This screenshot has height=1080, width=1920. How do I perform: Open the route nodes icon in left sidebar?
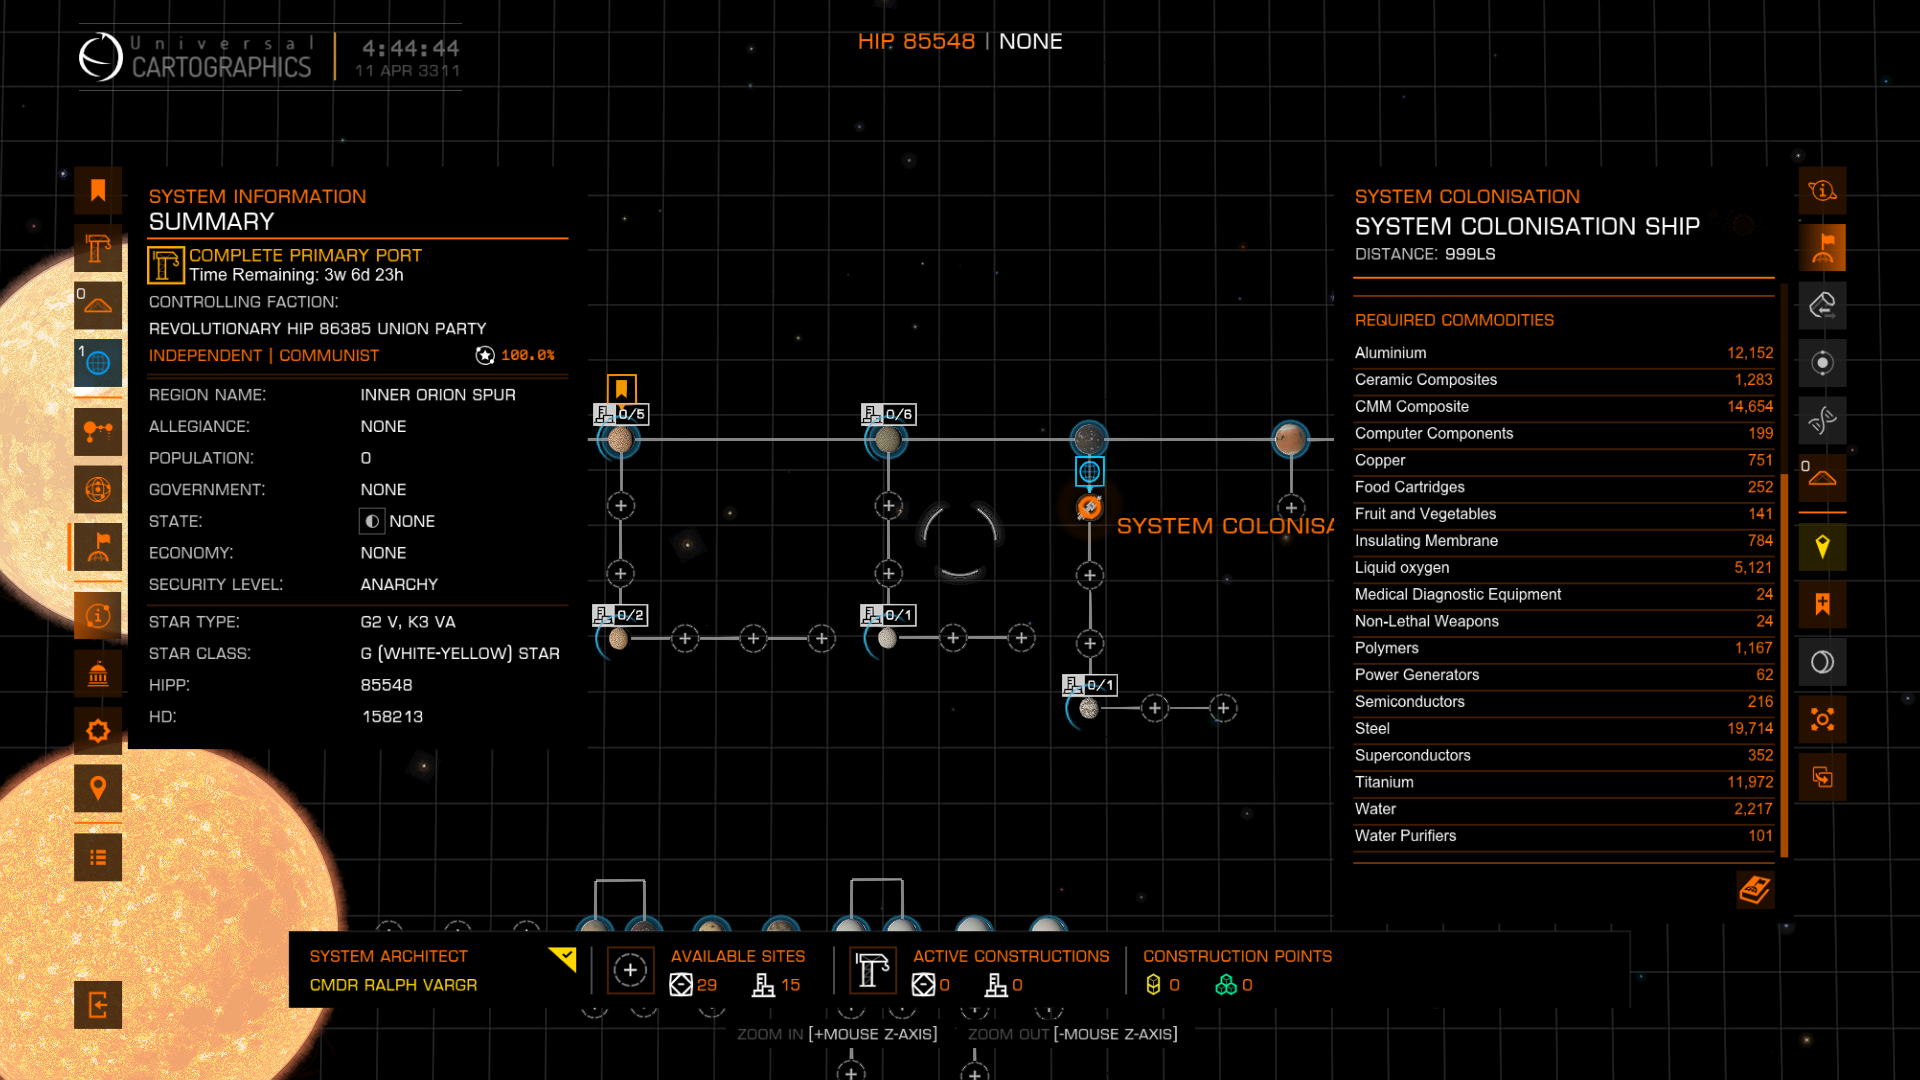tap(98, 432)
